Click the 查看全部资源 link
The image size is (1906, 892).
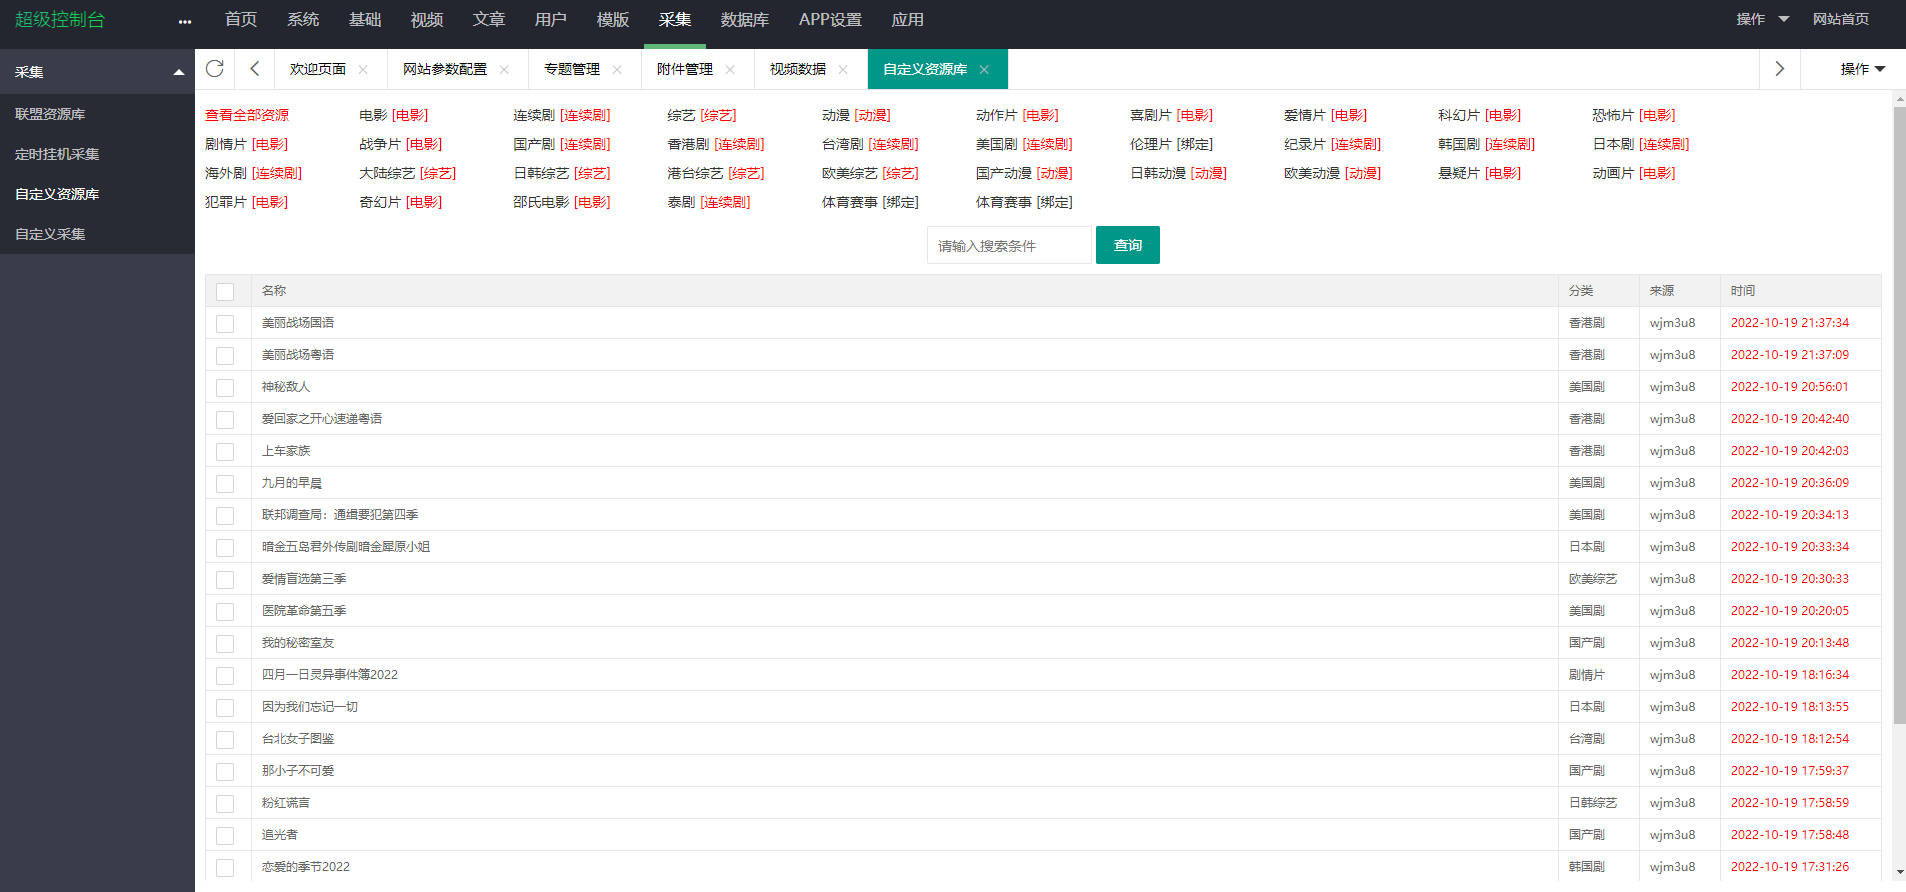247,115
